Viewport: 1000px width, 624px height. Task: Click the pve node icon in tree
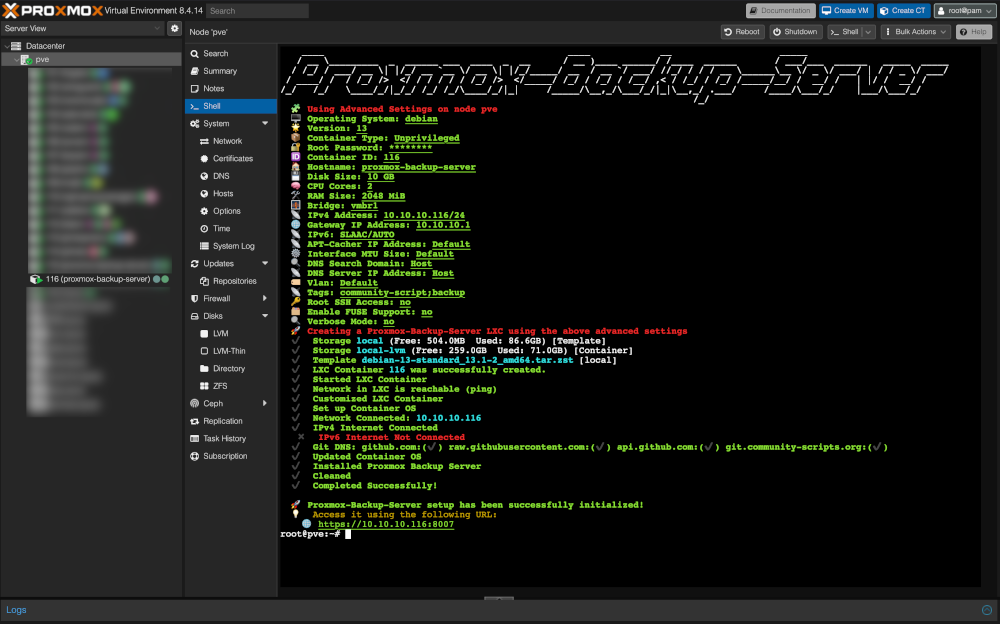point(27,59)
